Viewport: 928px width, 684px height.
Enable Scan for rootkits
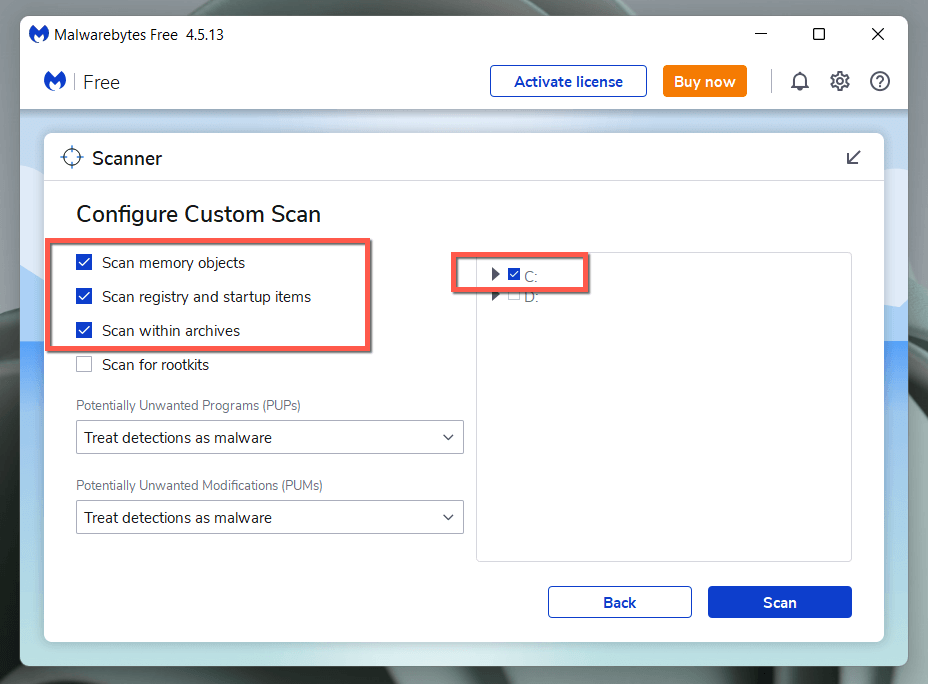(84, 364)
